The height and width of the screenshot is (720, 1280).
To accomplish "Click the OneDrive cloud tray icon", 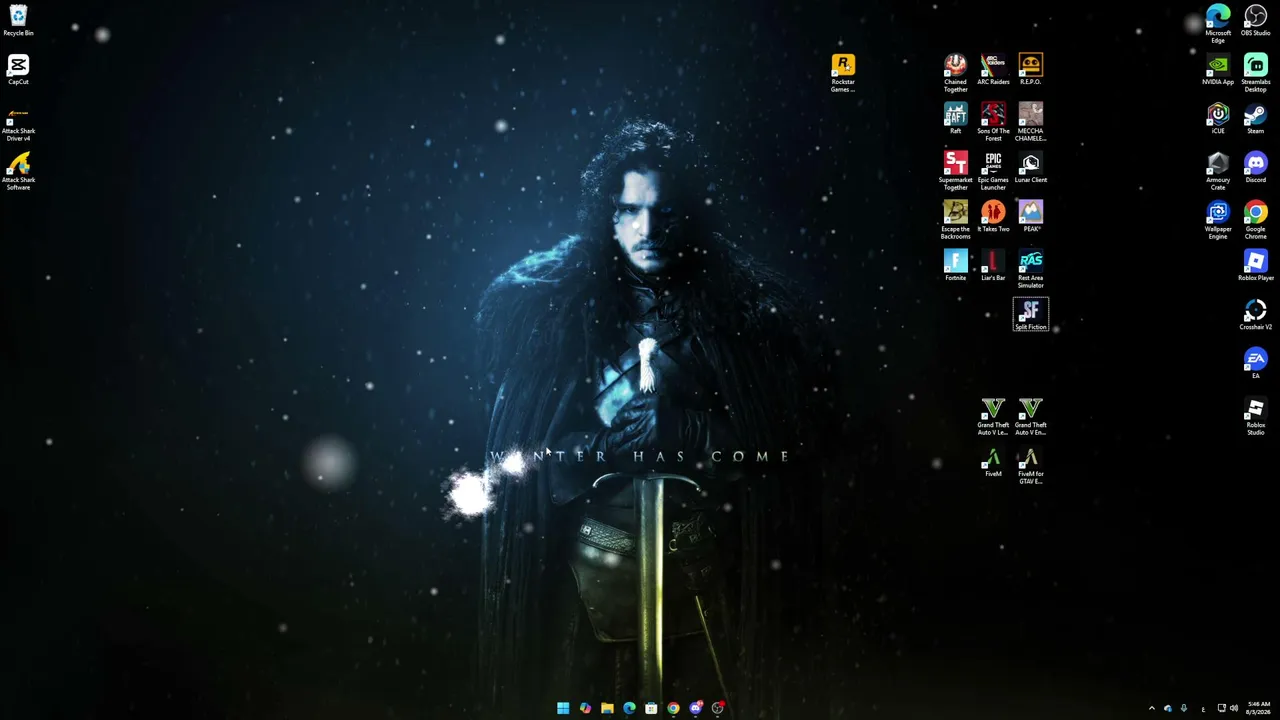I will click(1167, 708).
